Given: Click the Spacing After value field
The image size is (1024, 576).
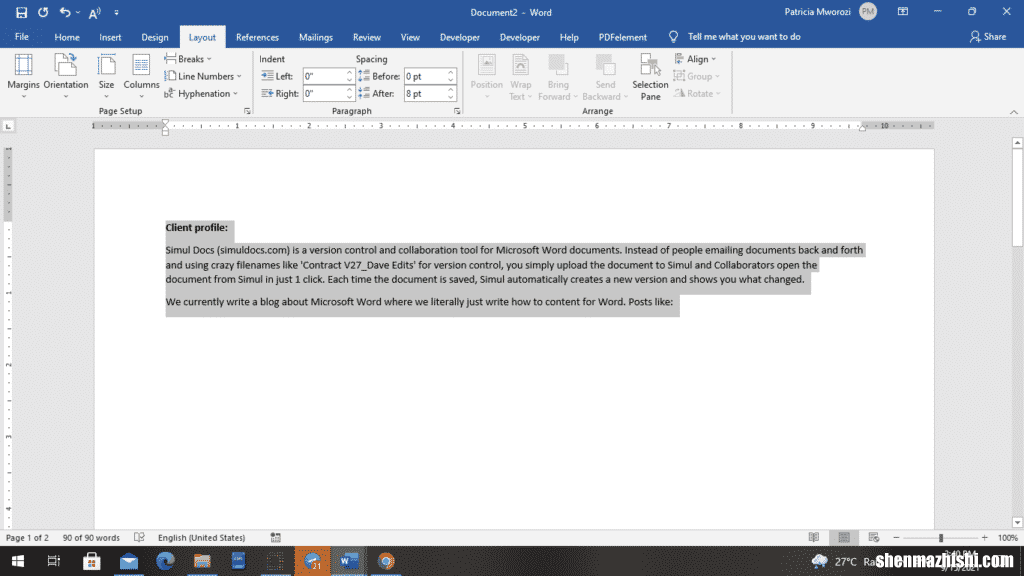Looking at the screenshot, I should (424, 93).
